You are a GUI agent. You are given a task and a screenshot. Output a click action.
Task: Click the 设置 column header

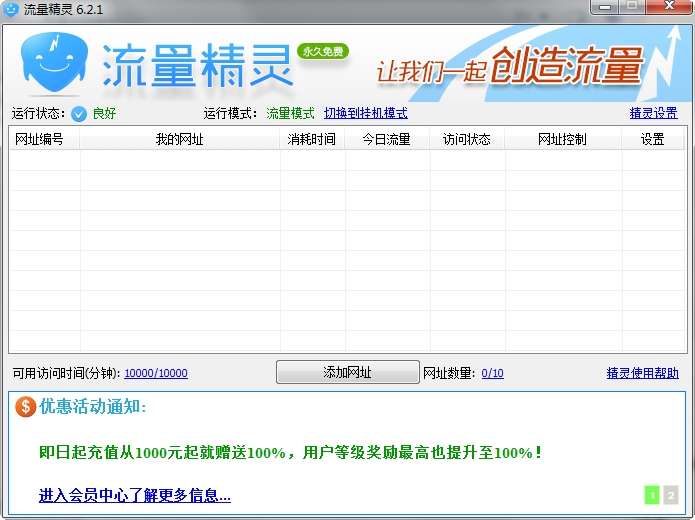652,139
